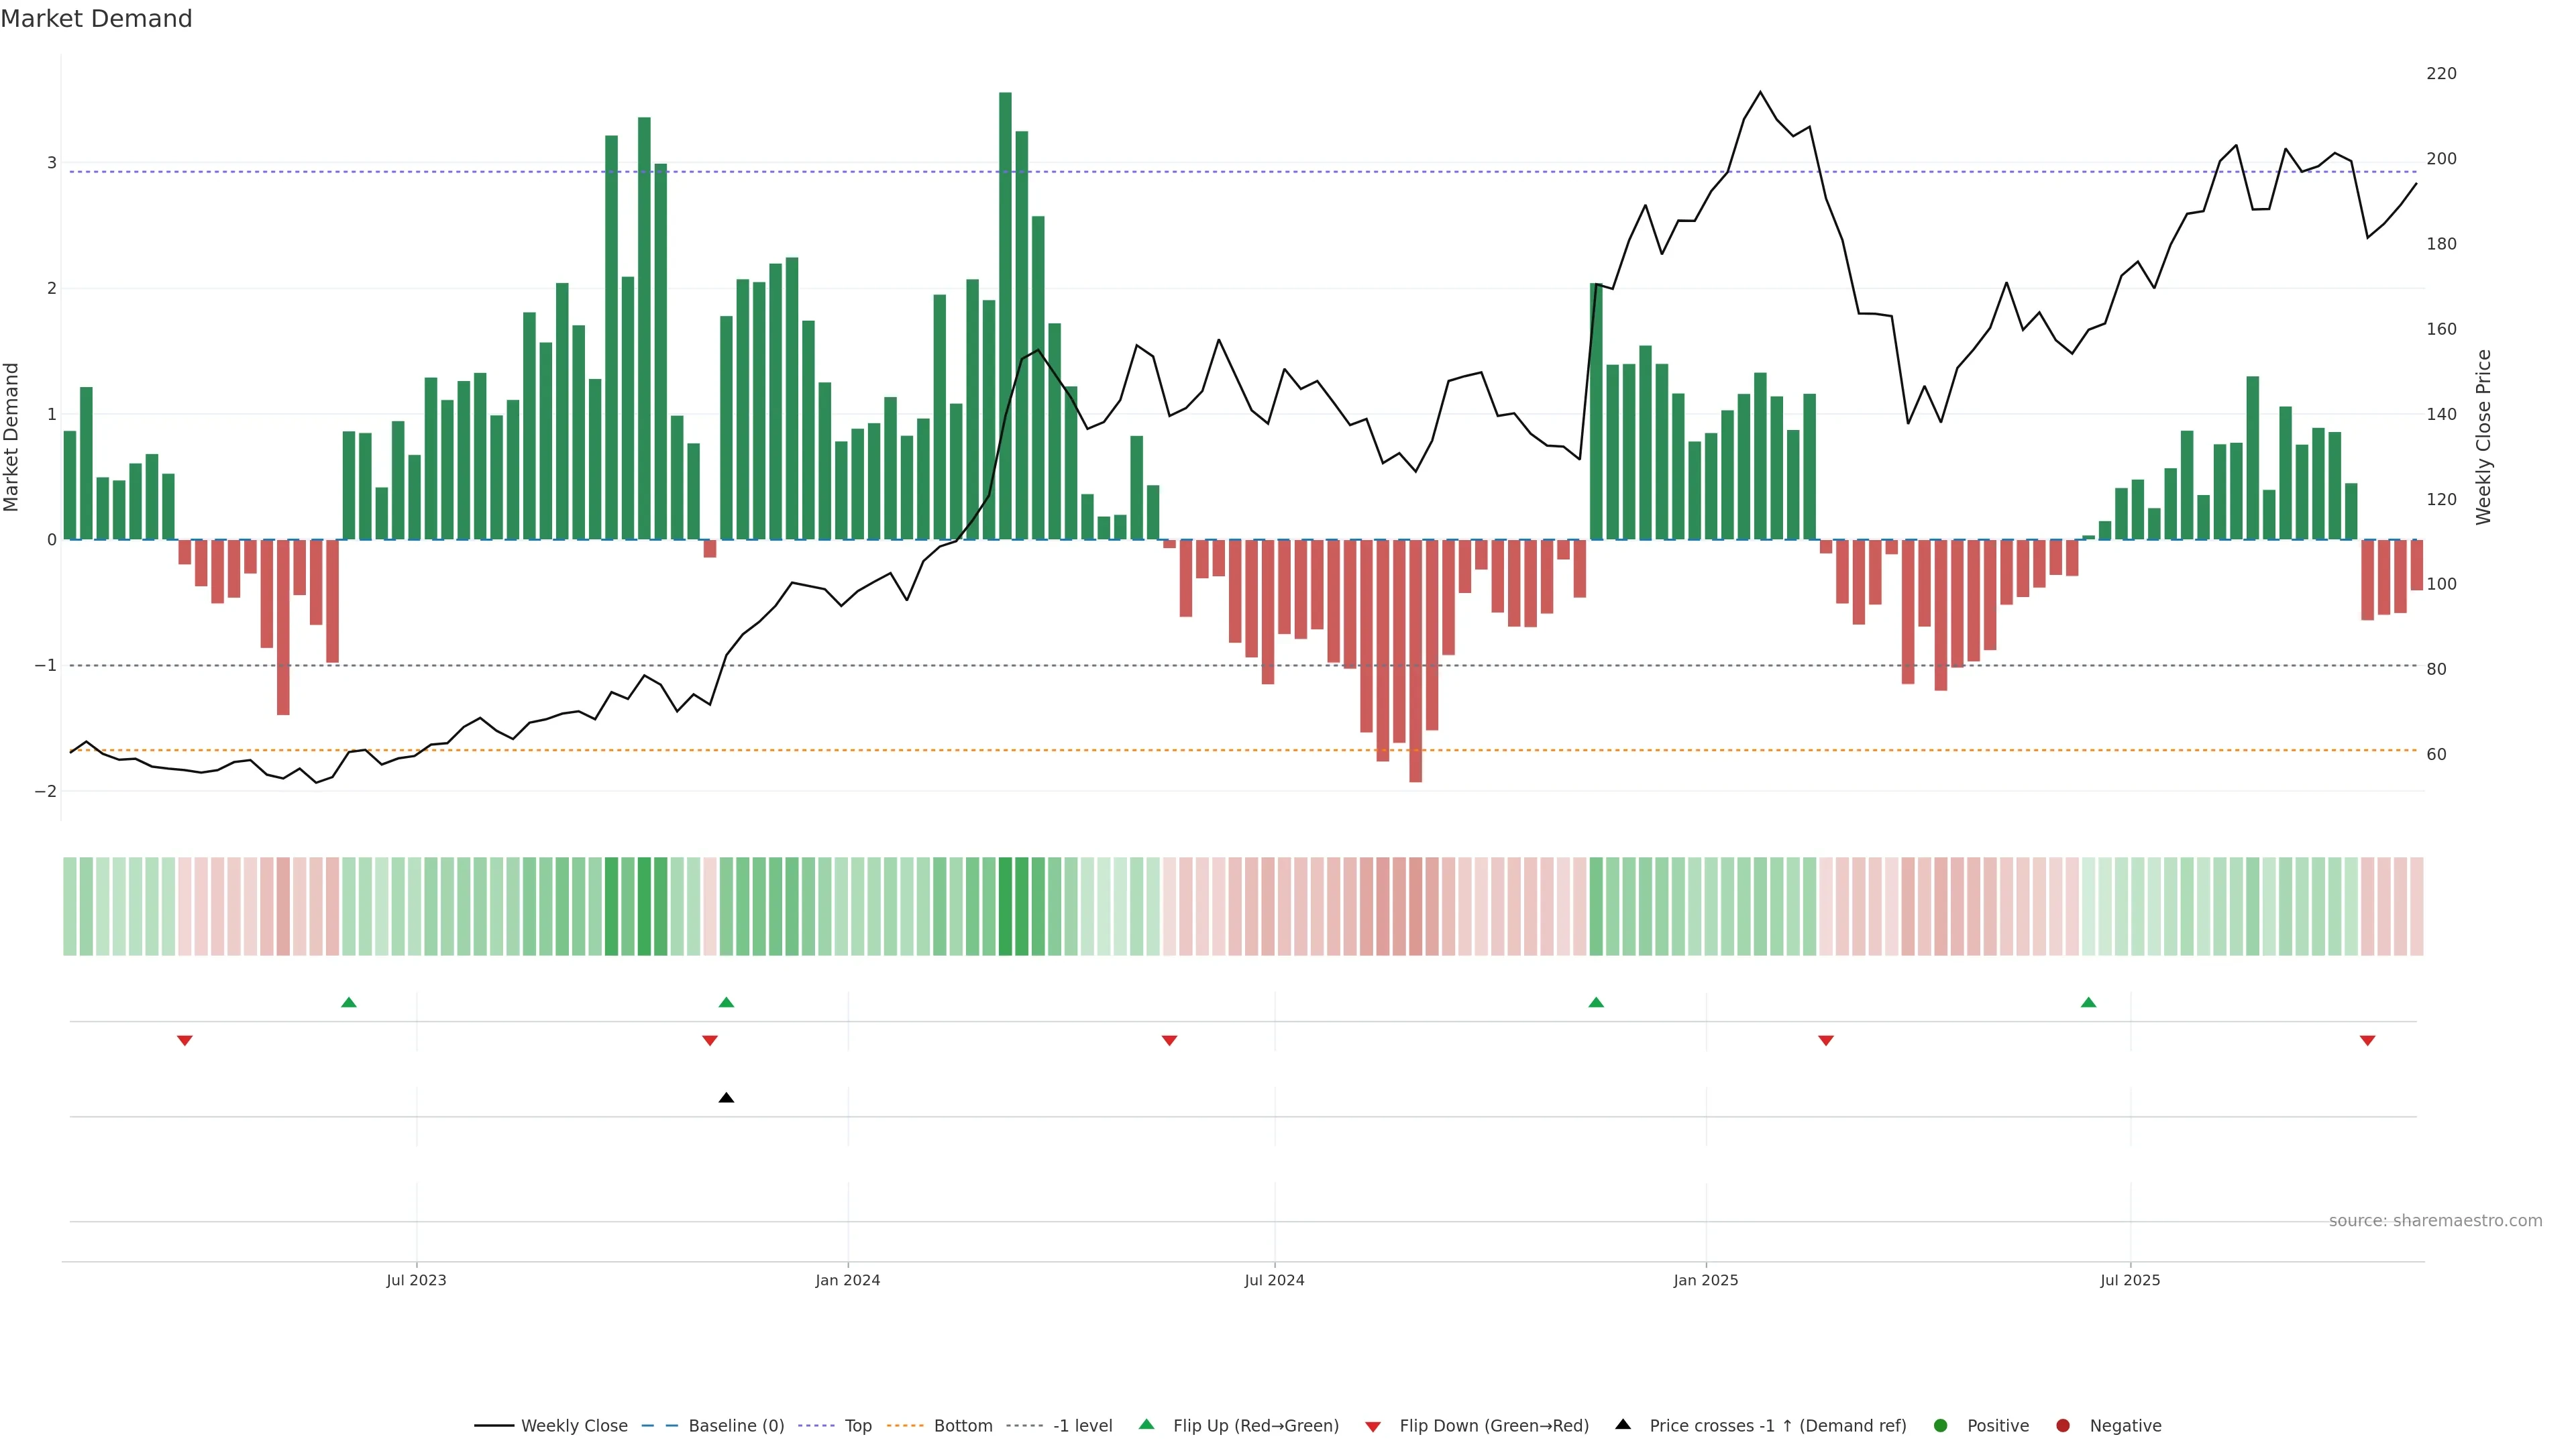The width and height of the screenshot is (2576, 1449).
Task: Click the green flip-up marker before Jan 2025
Action: (1596, 1002)
